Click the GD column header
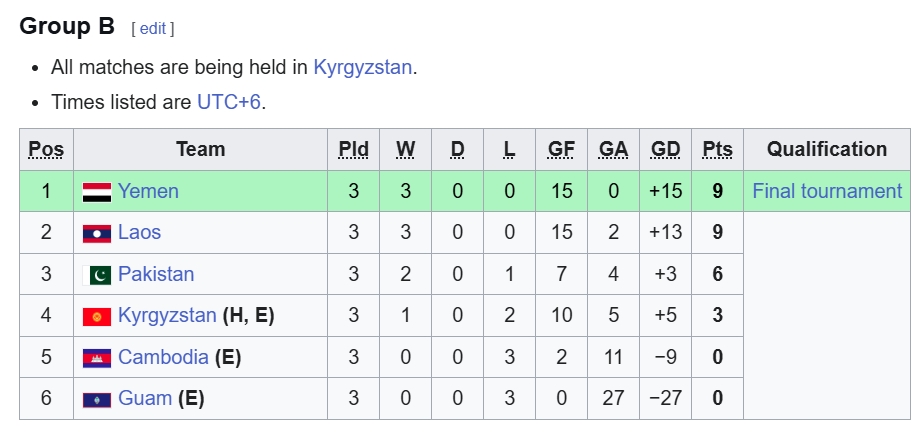Image resolution: width=924 pixels, height=436 pixels. click(x=665, y=150)
